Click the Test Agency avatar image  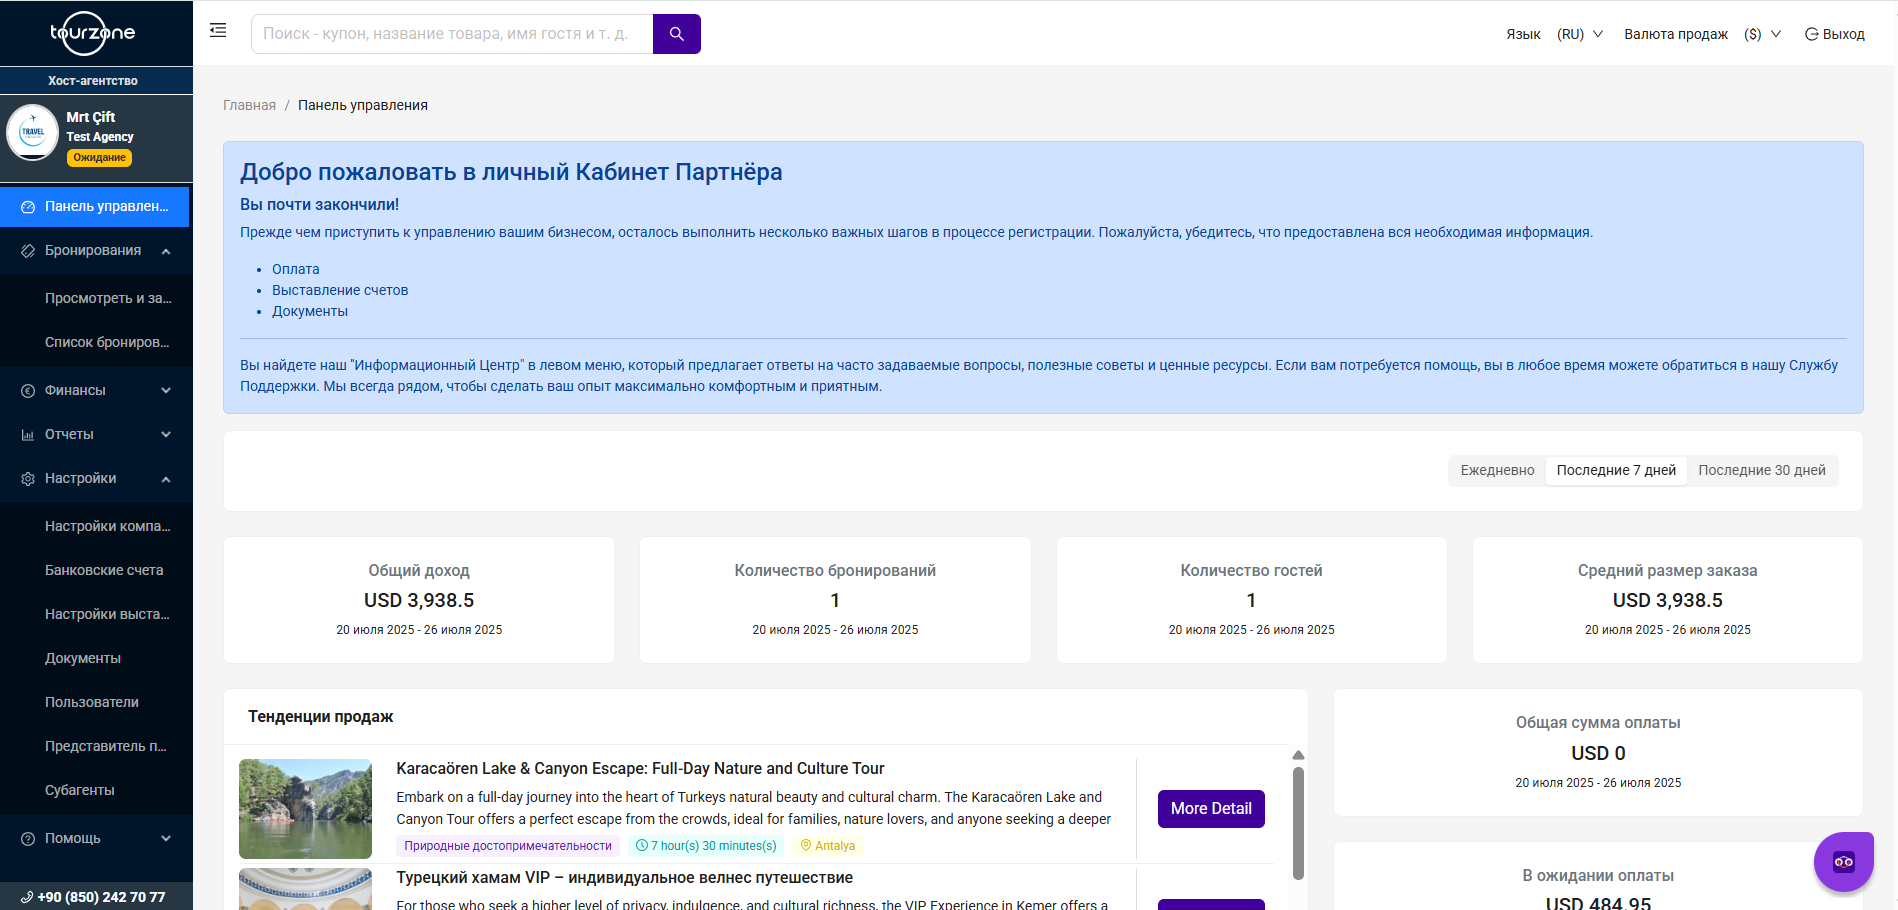33,132
